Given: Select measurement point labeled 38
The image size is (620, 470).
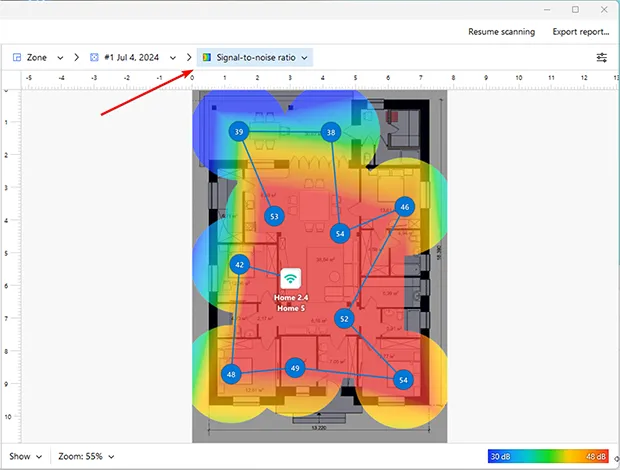Looking at the screenshot, I should 331,132.
